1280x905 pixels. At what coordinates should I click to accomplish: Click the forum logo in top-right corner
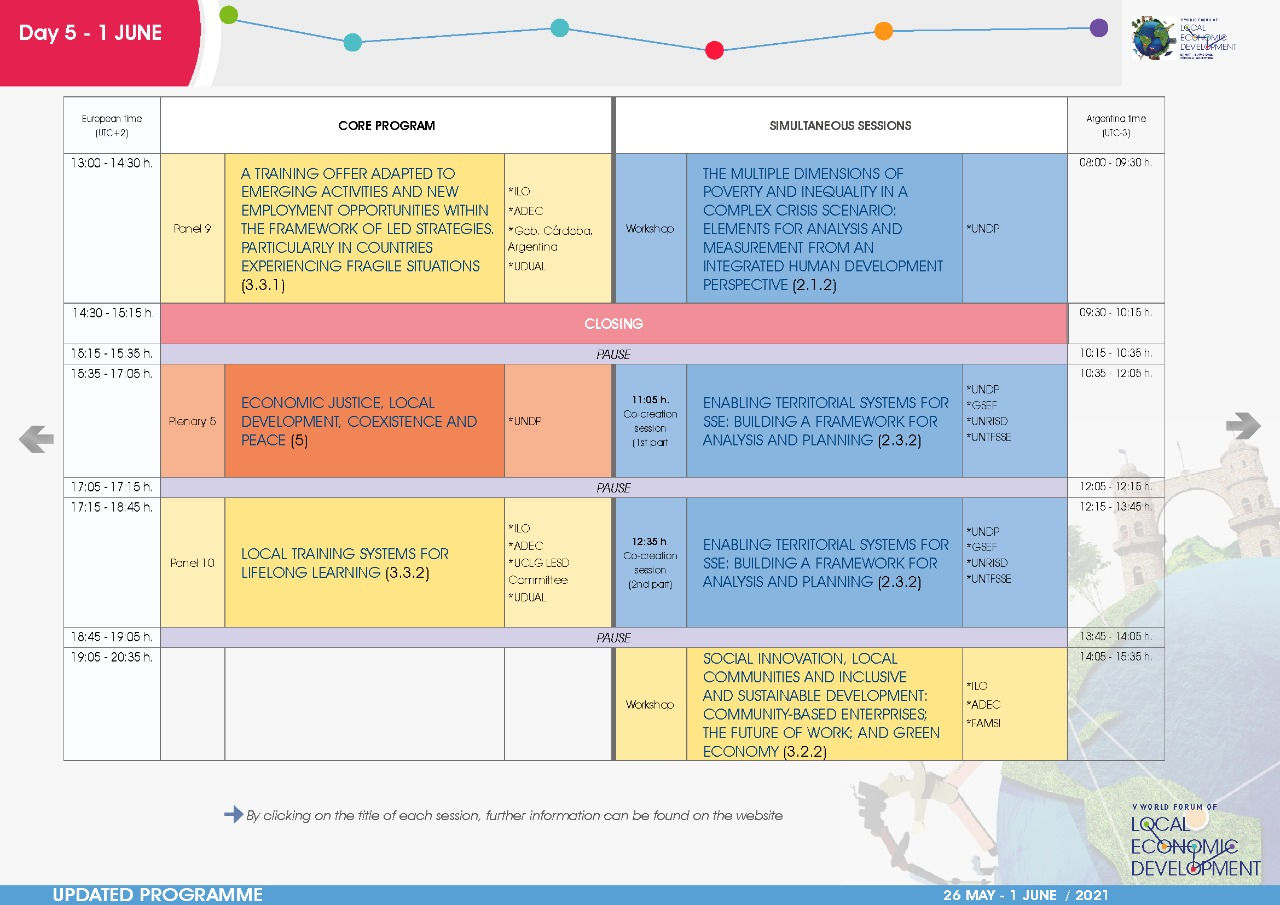(1184, 39)
